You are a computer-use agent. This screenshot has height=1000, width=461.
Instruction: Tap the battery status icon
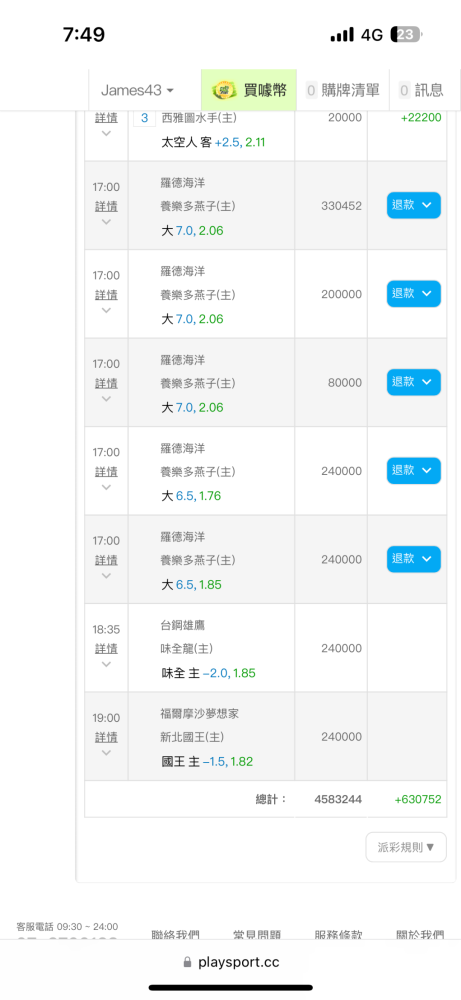pos(406,34)
